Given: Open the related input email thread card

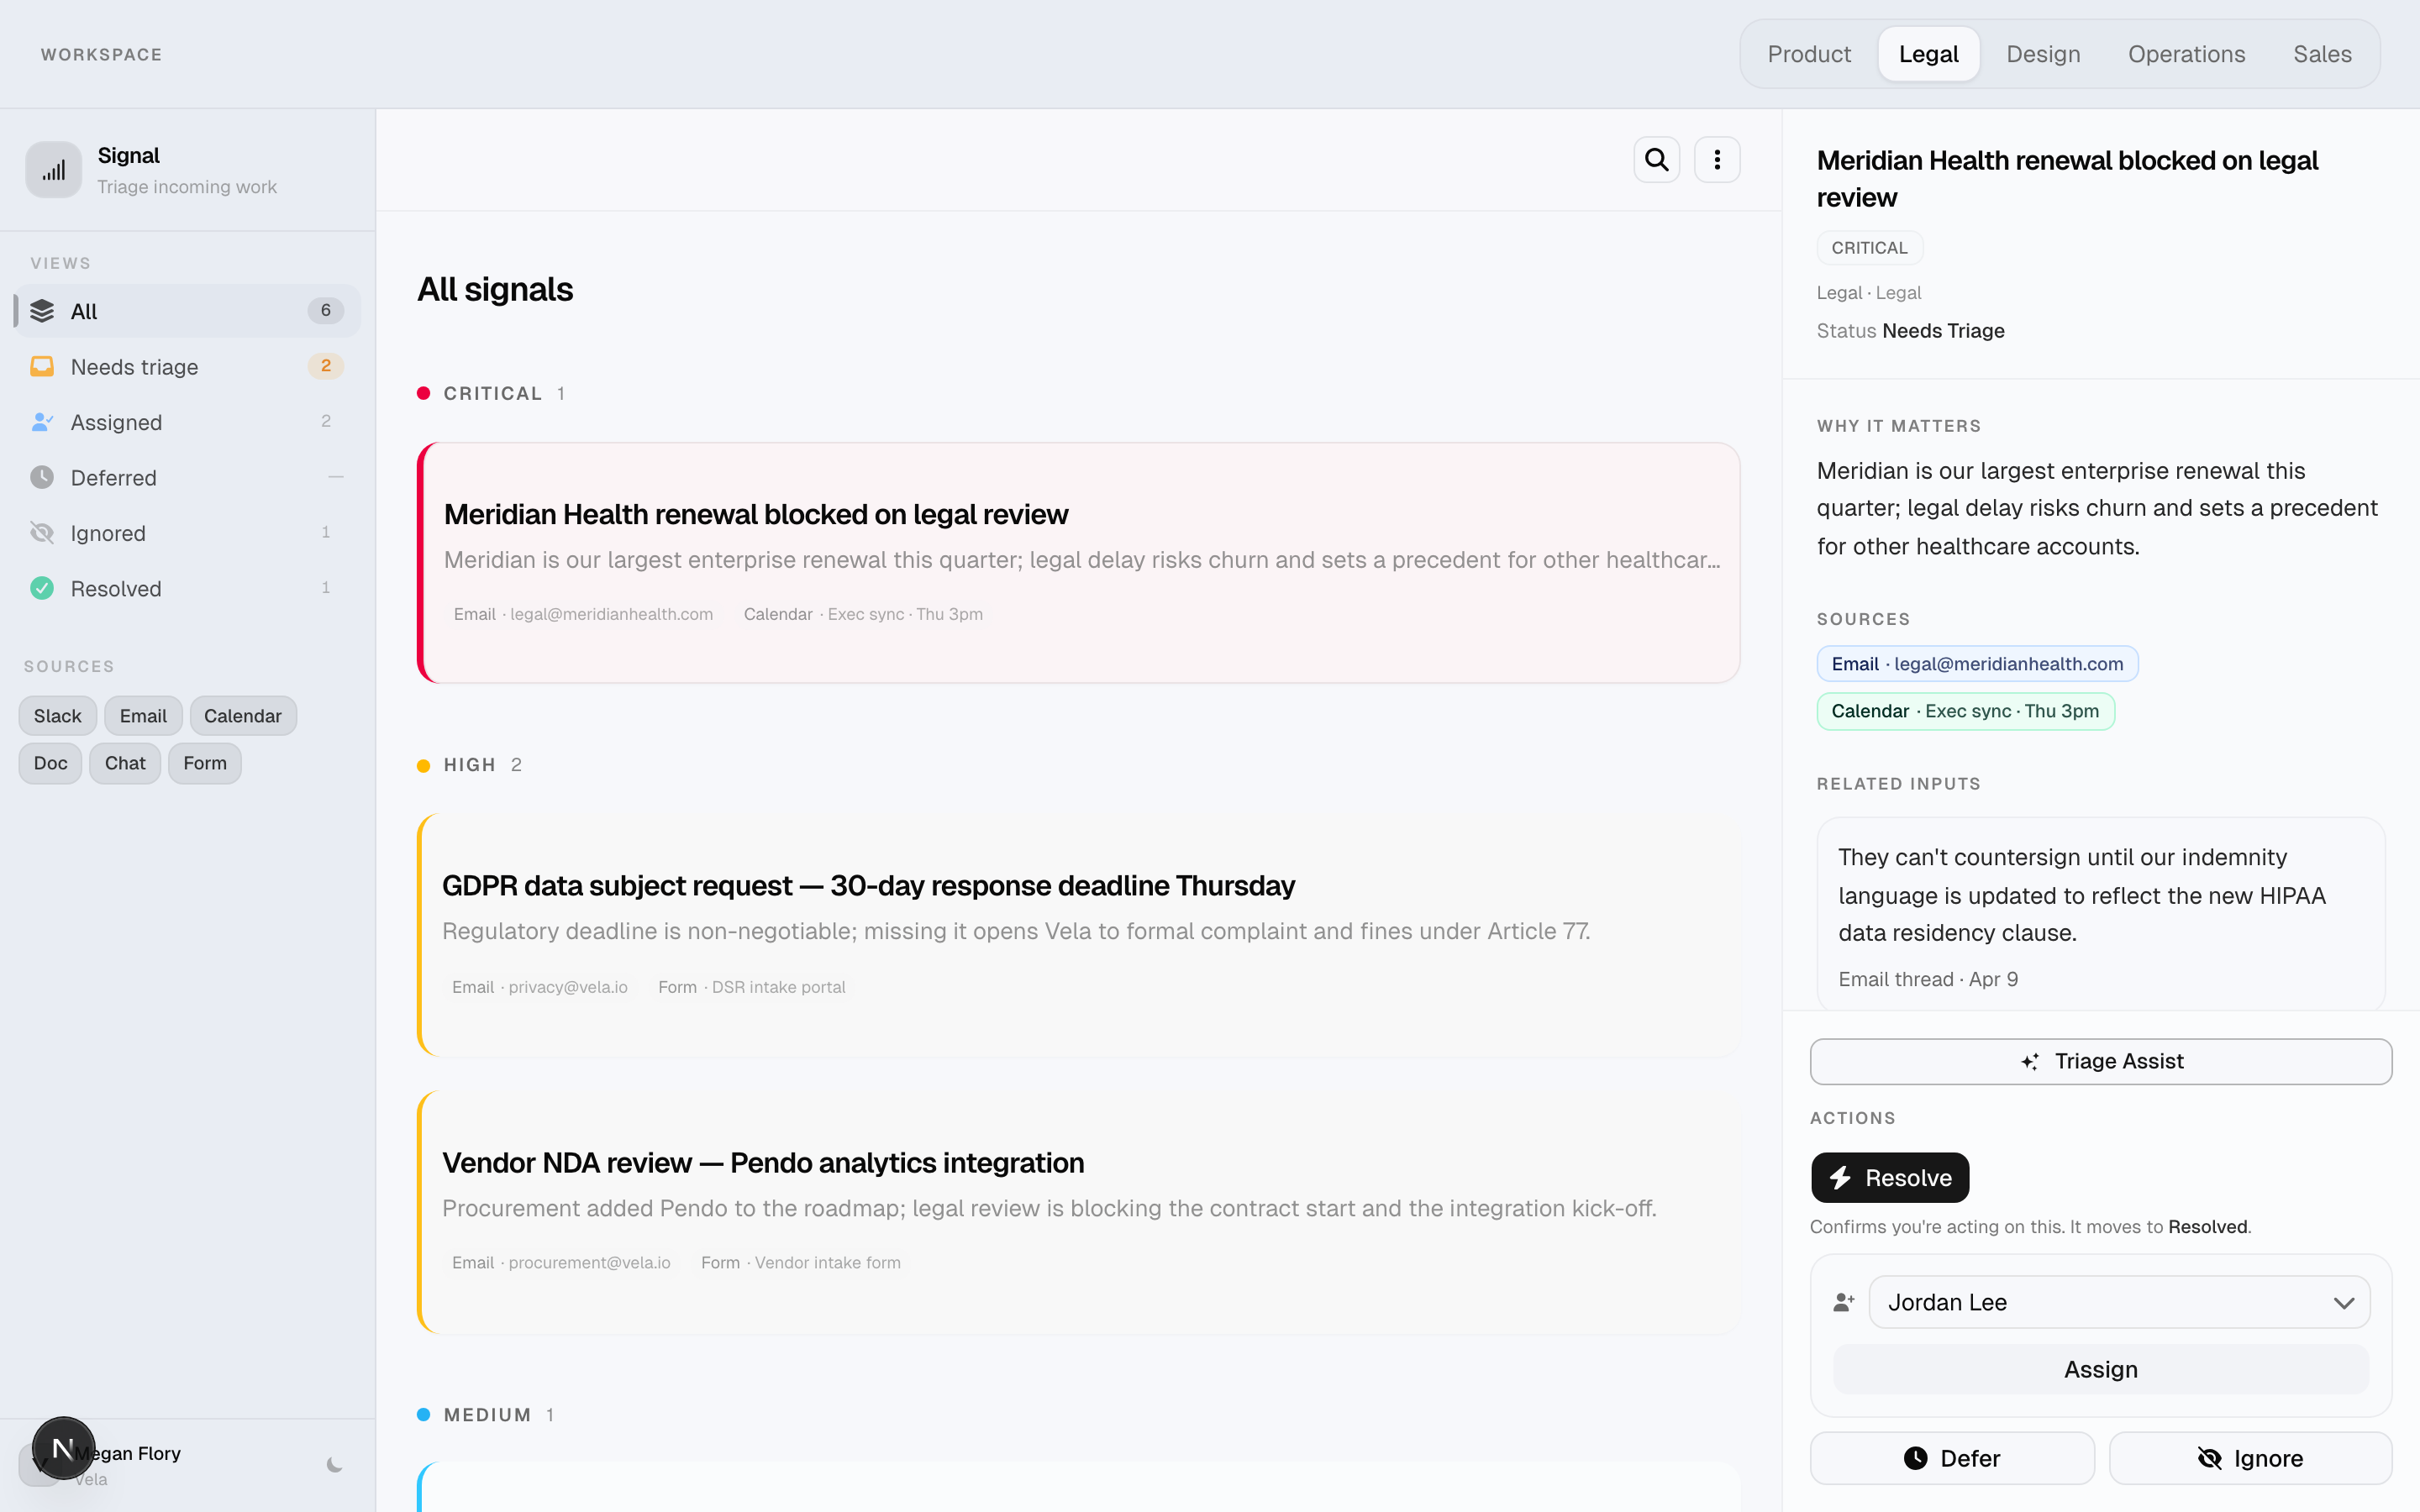Looking at the screenshot, I should pos(2100,915).
